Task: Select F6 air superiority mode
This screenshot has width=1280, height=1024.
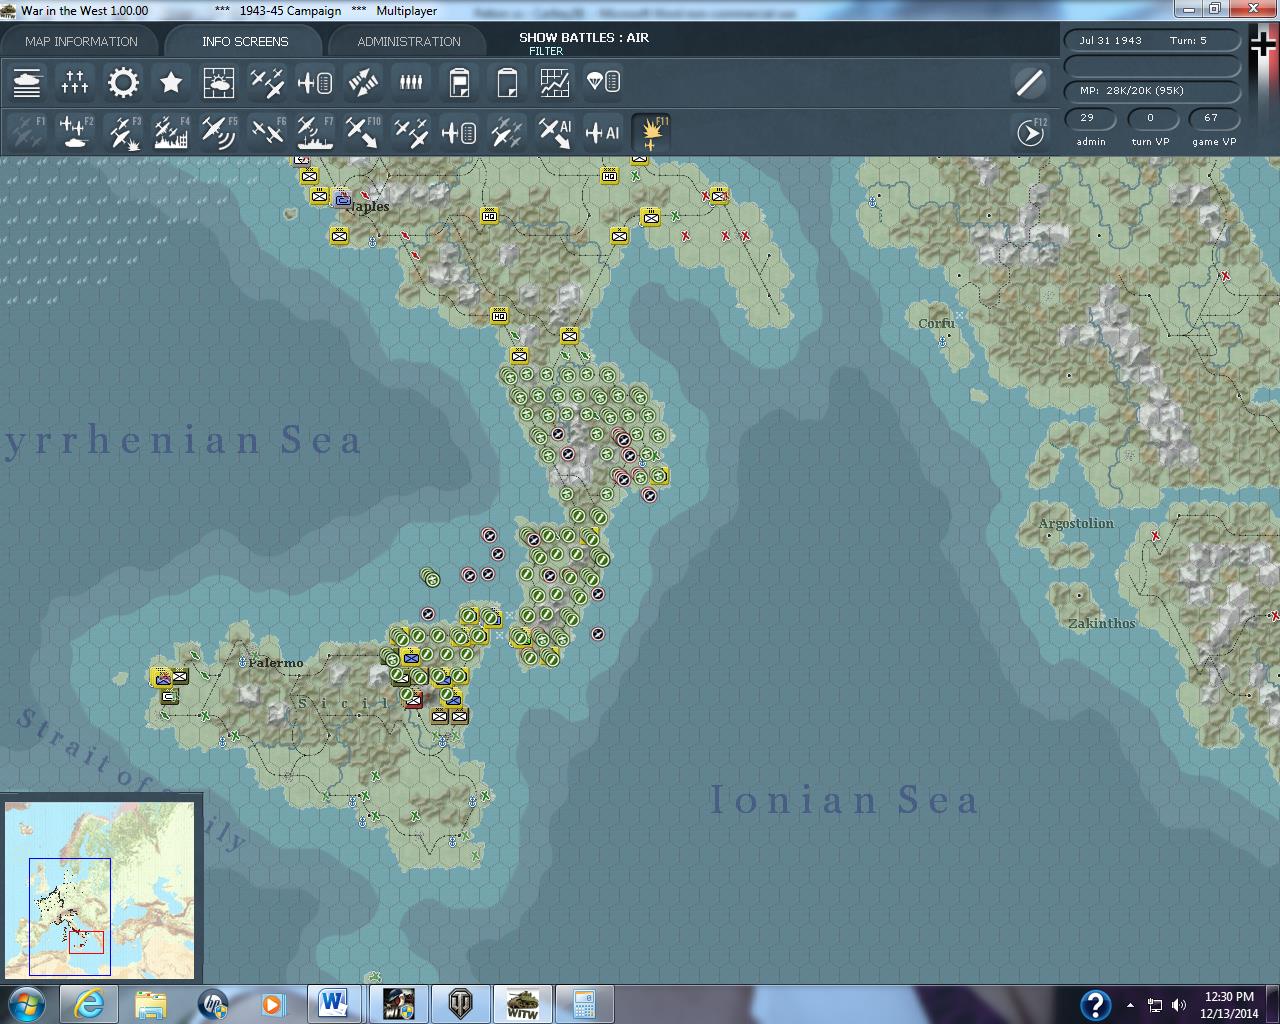Action: (267, 132)
